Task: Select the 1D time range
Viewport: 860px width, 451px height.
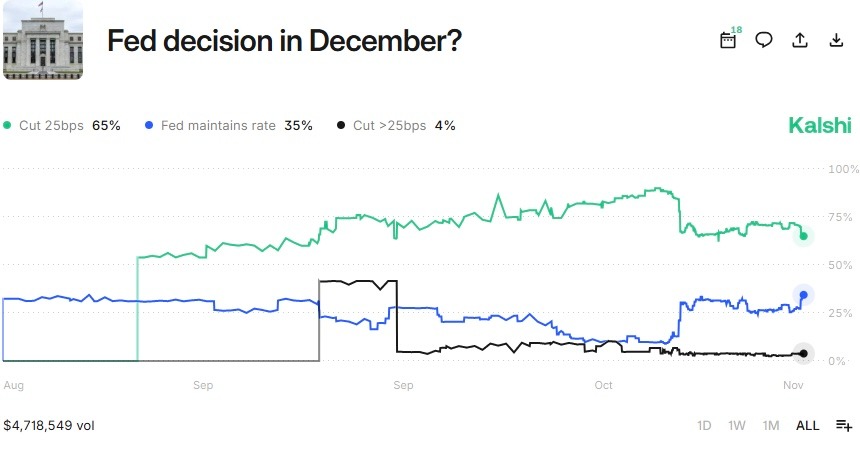Action: click(704, 425)
